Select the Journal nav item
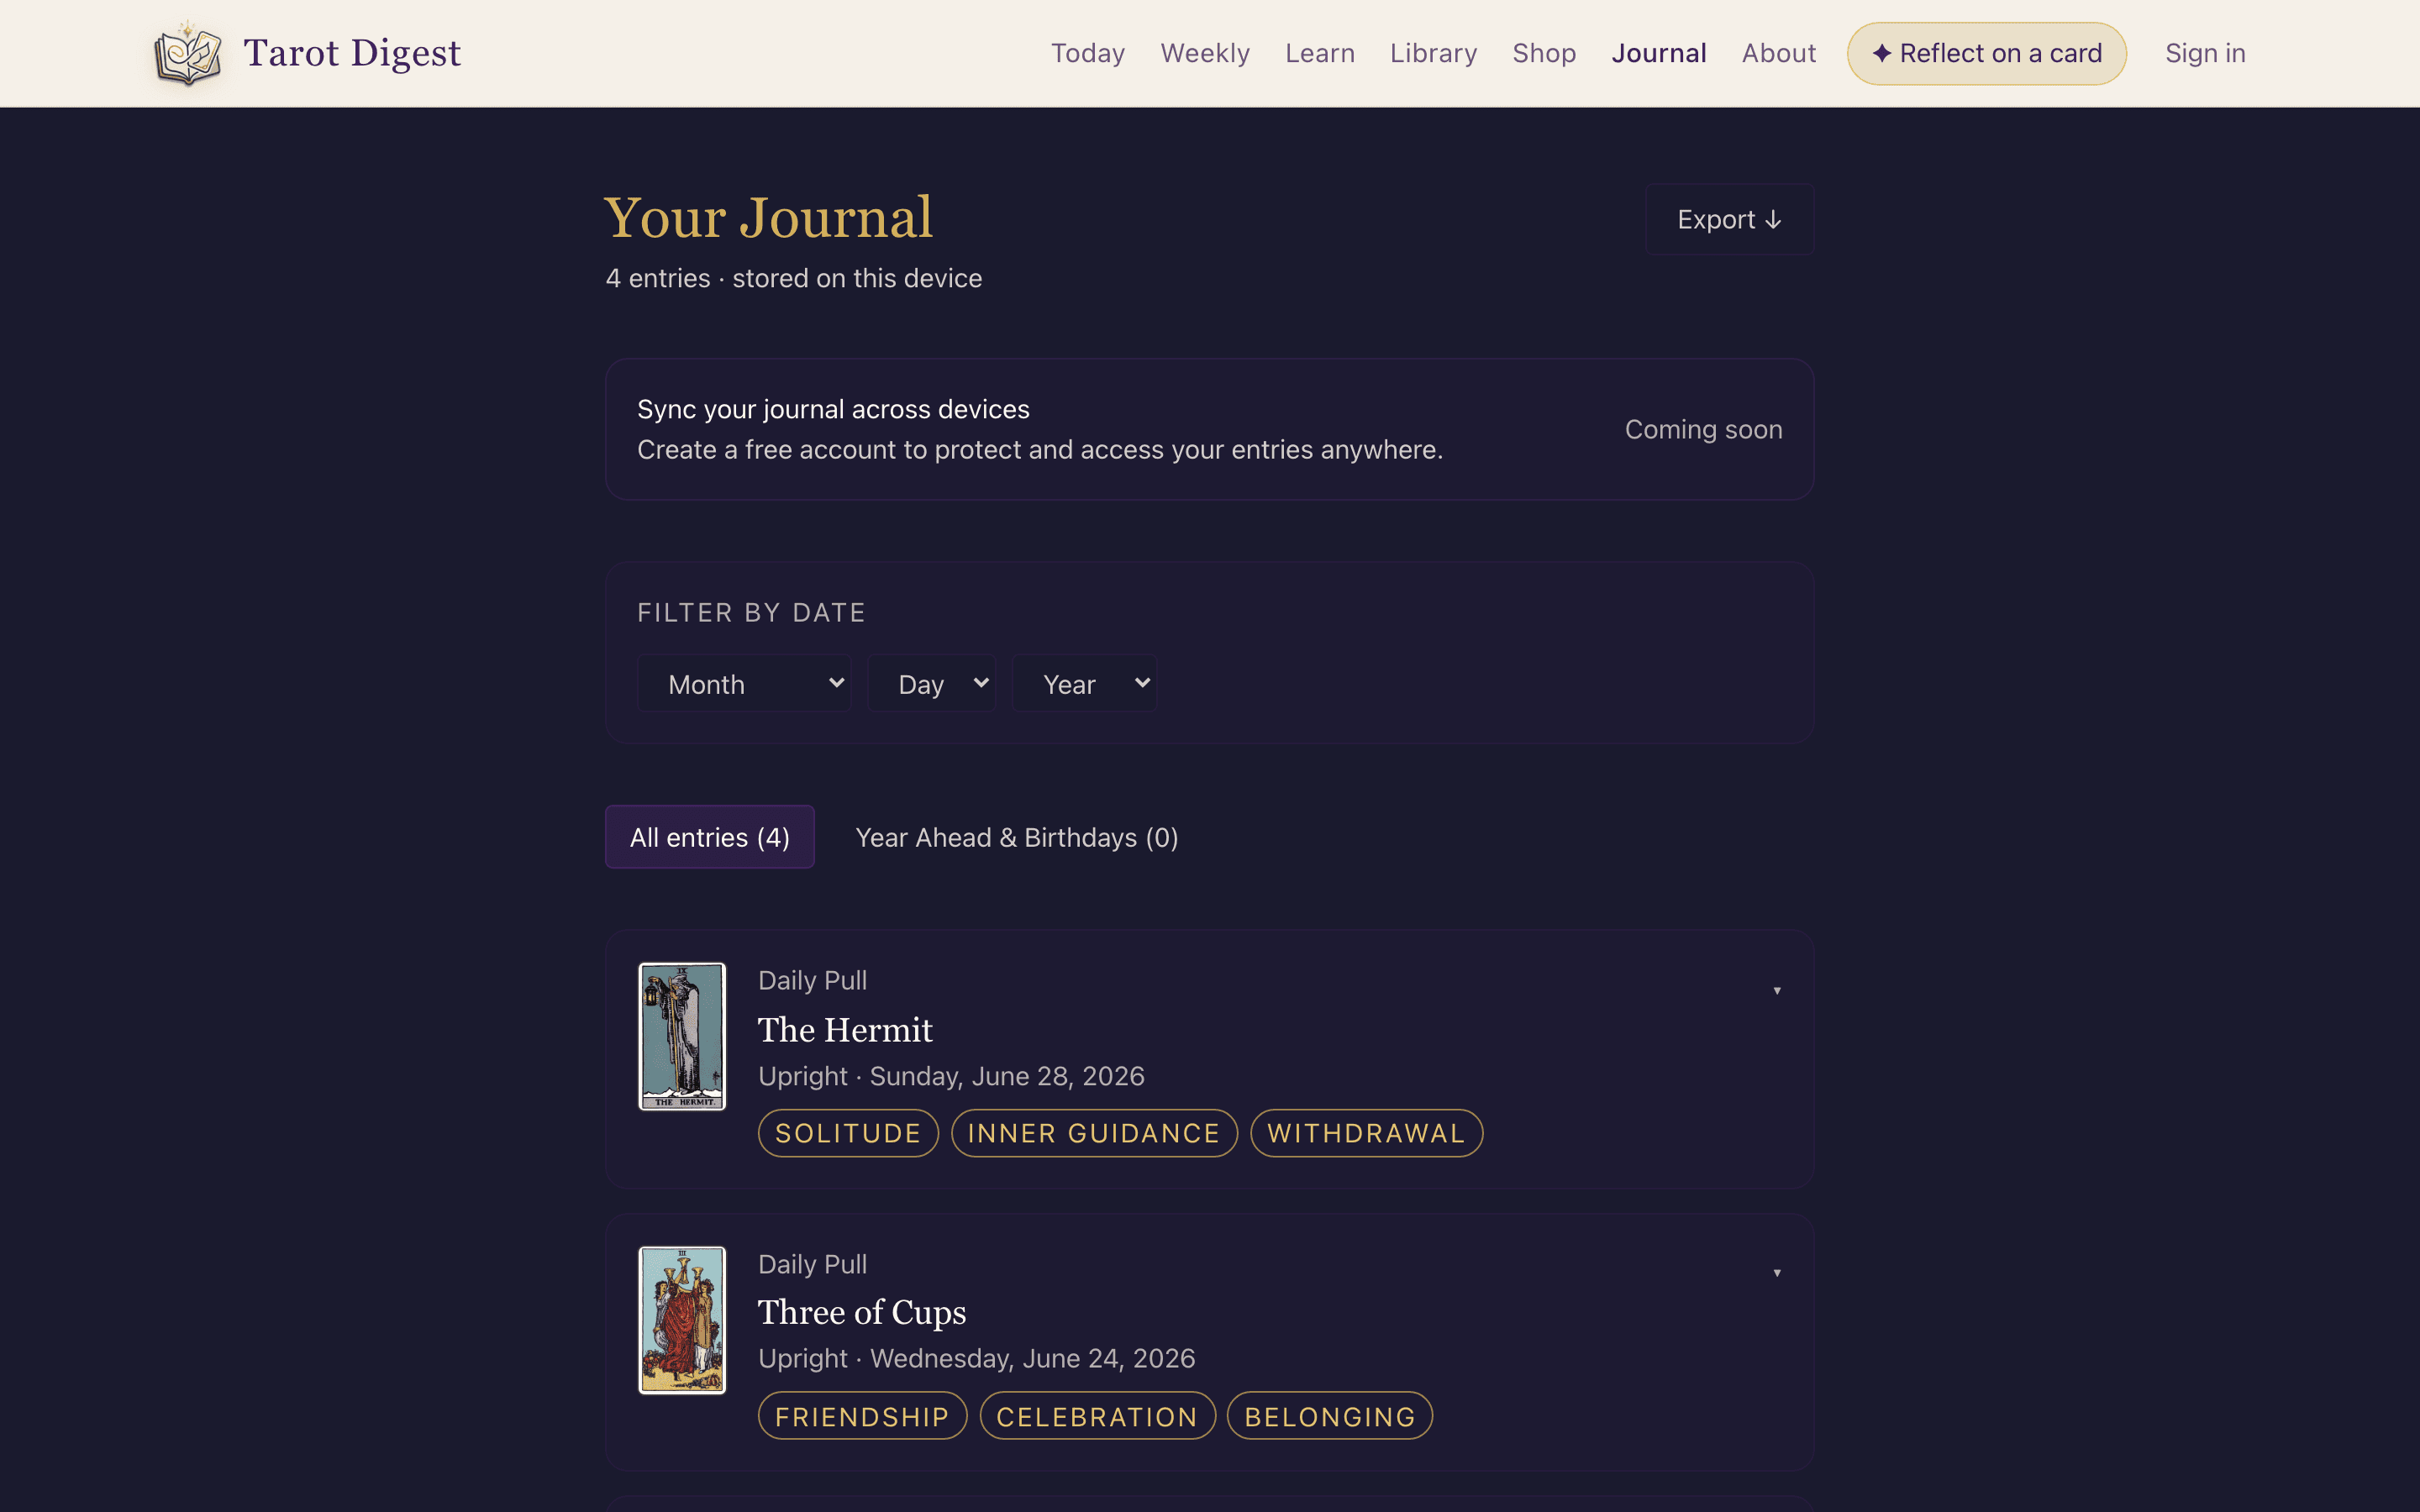2420x1512 pixels. (1658, 53)
